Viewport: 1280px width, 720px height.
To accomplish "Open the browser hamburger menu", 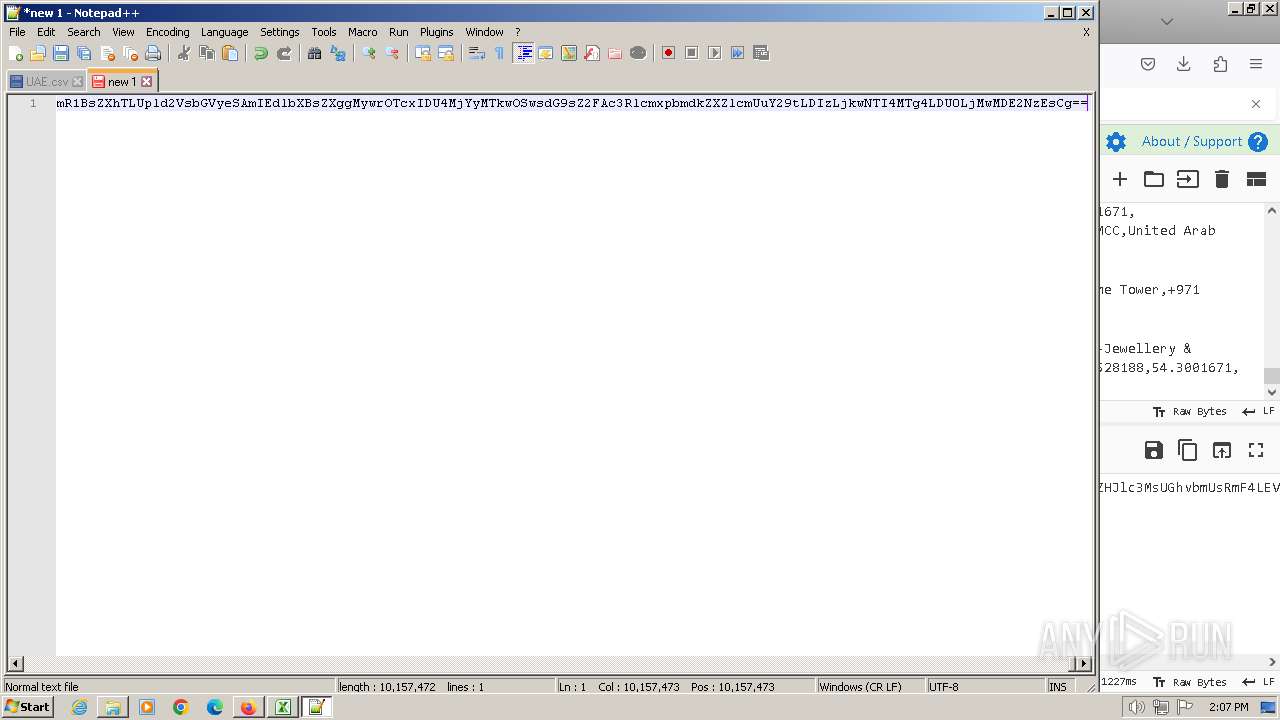I will coord(1256,64).
